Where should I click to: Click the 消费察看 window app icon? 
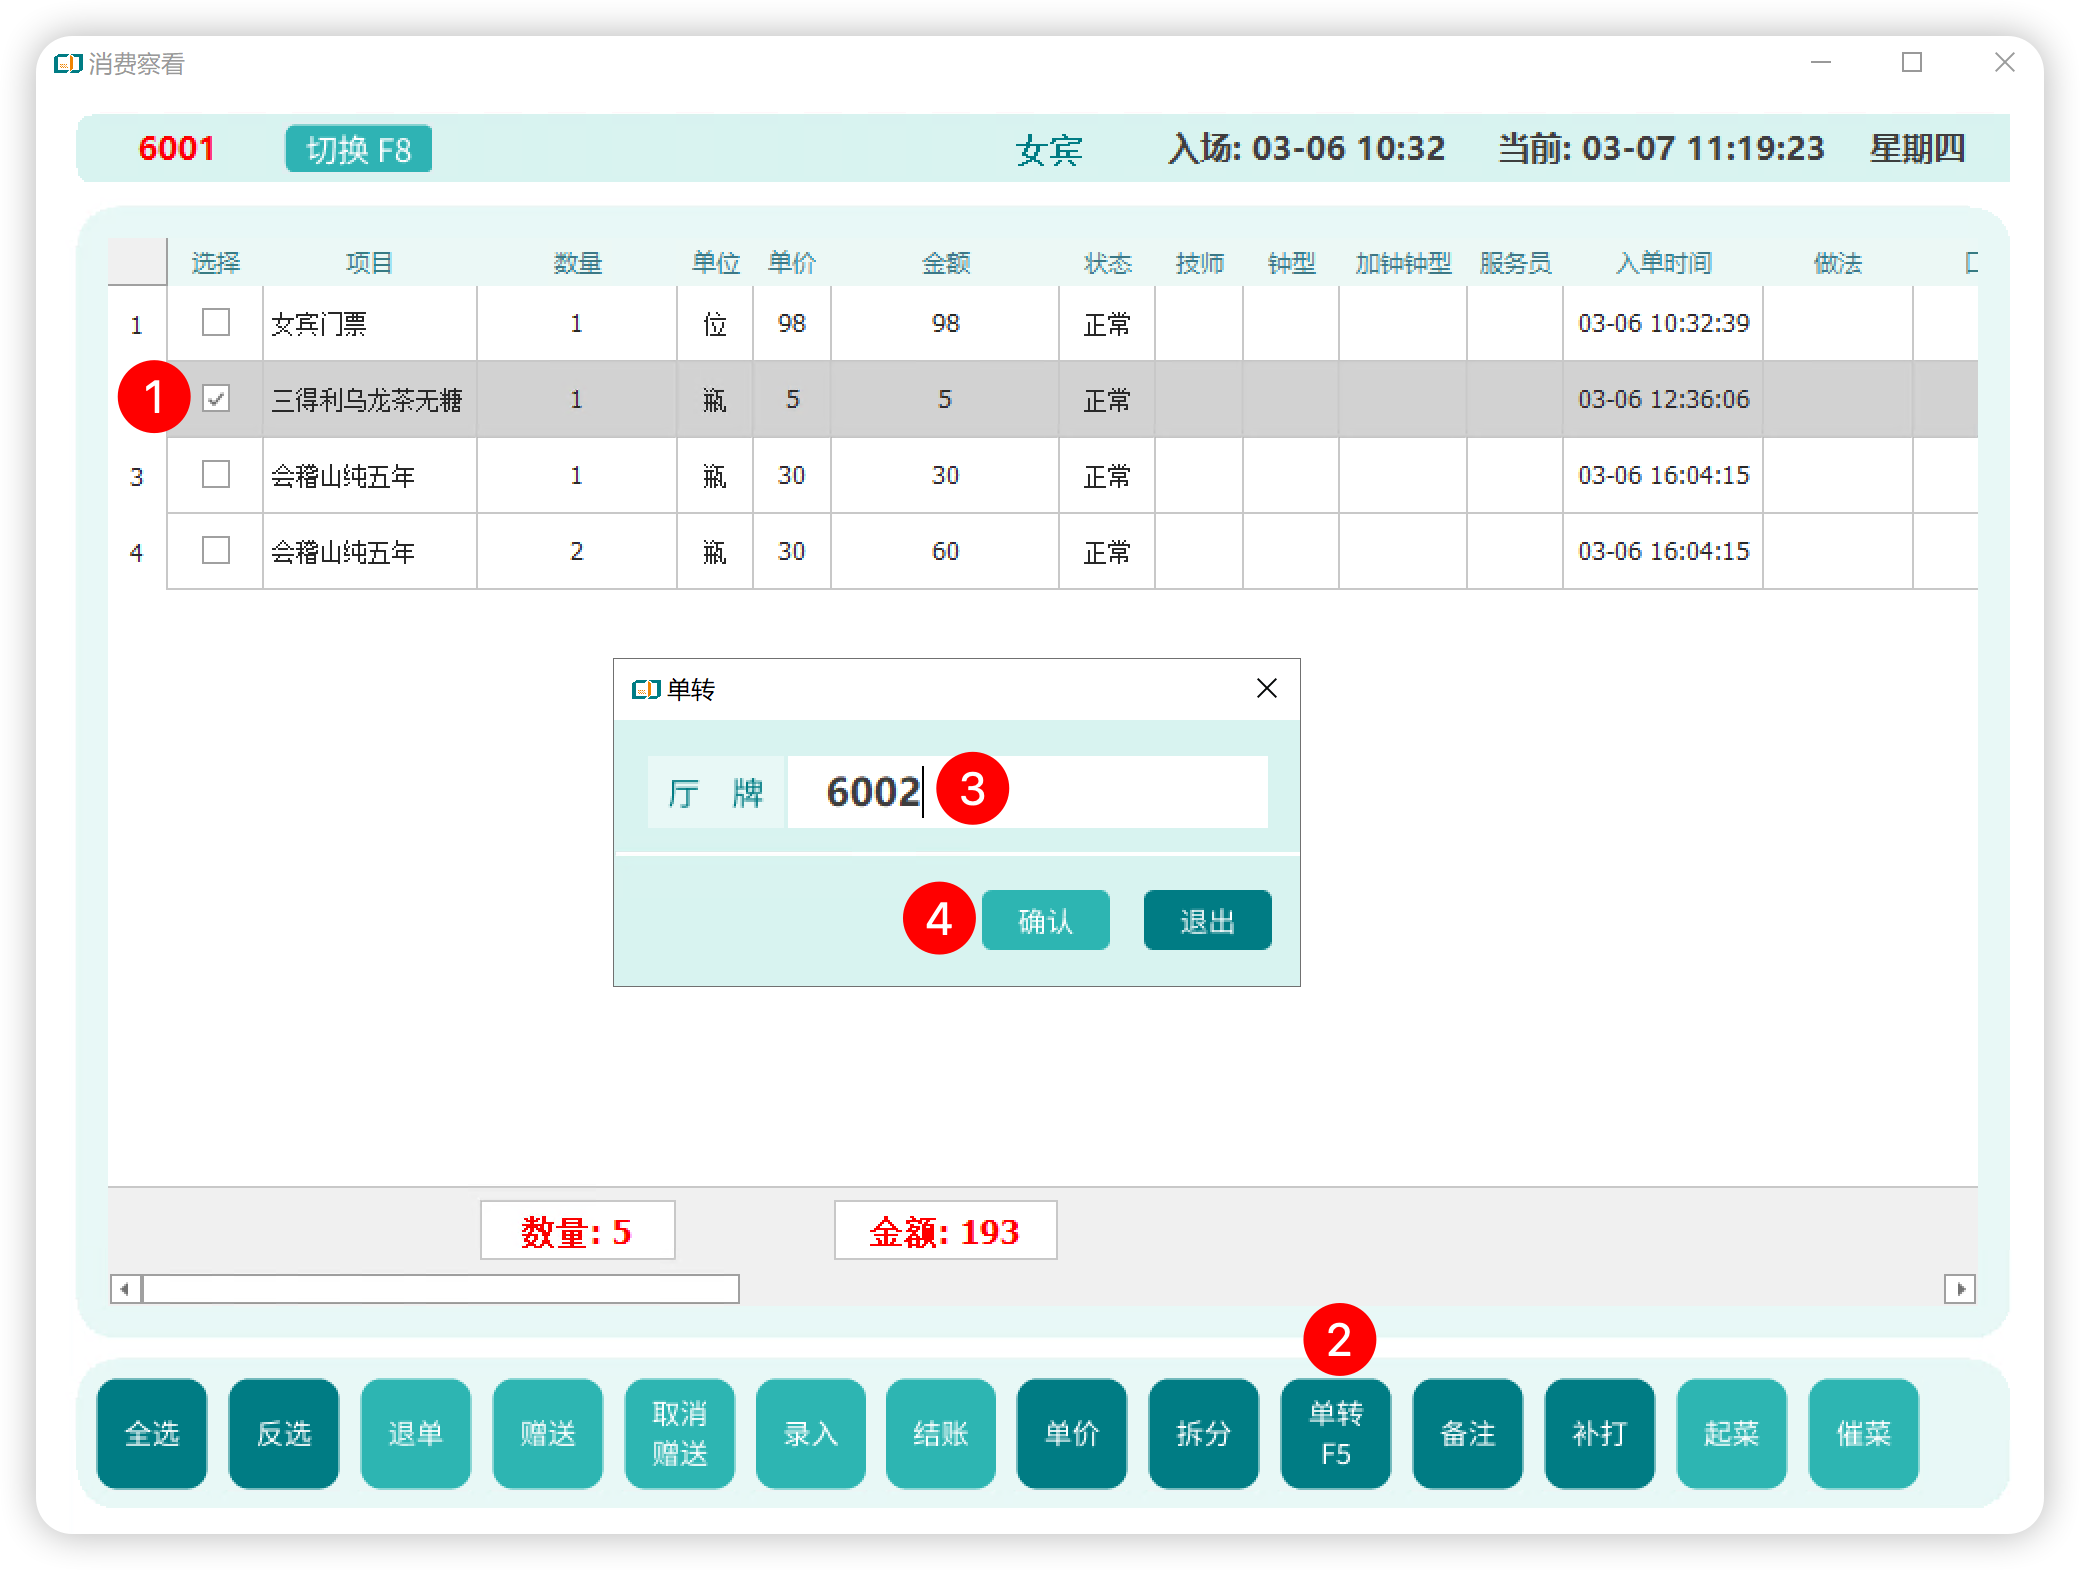68,64
